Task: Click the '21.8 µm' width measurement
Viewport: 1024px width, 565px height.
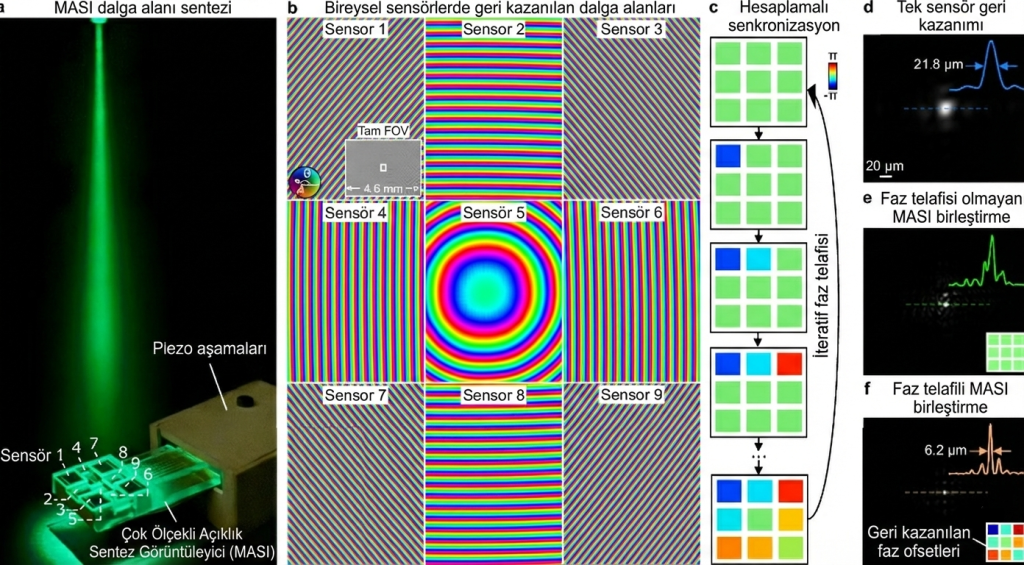Action: click(936, 66)
